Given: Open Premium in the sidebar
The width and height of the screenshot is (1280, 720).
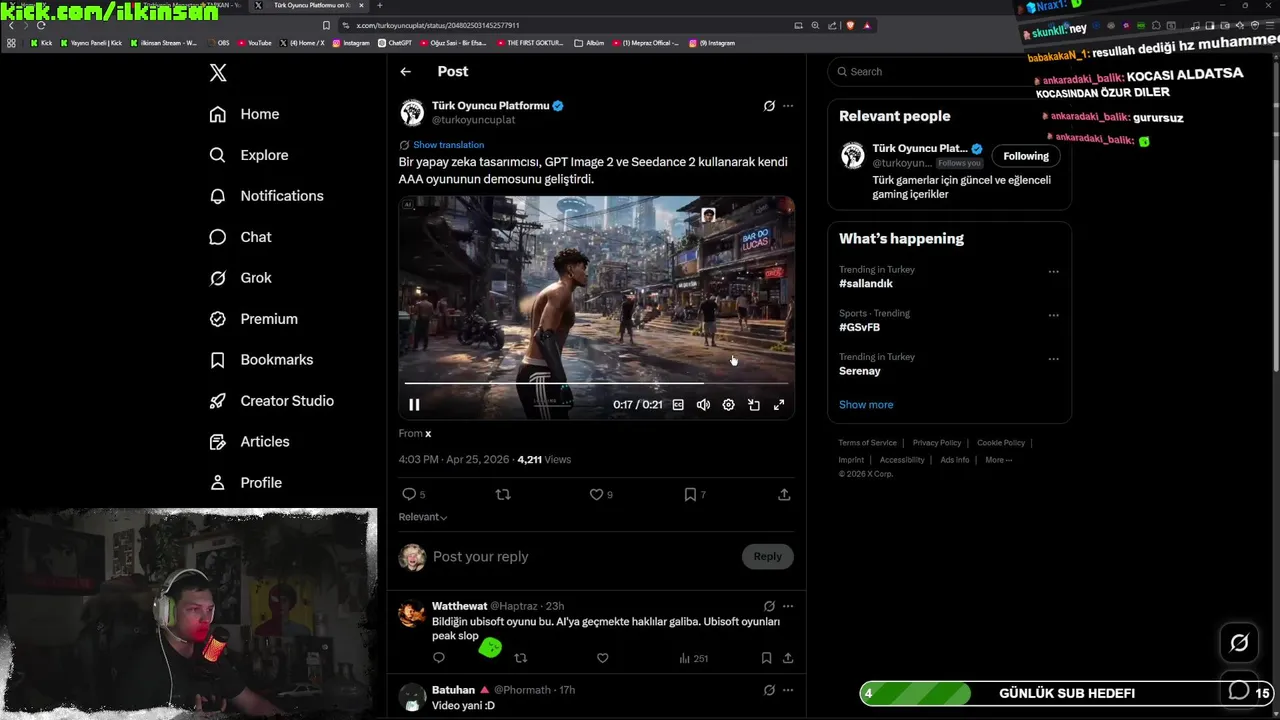Looking at the screenshot, I should pyautogui.click(x=253, y=319).
